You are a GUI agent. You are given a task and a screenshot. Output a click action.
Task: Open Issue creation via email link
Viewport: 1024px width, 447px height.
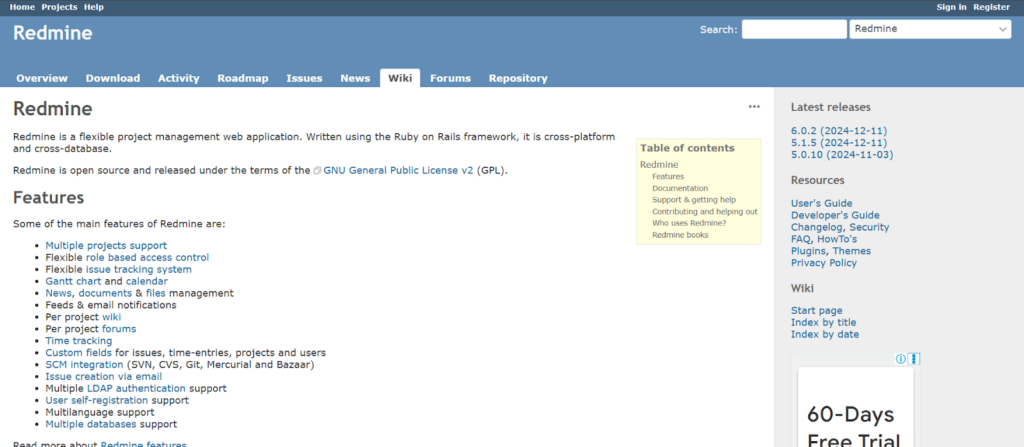pos(104,376)
